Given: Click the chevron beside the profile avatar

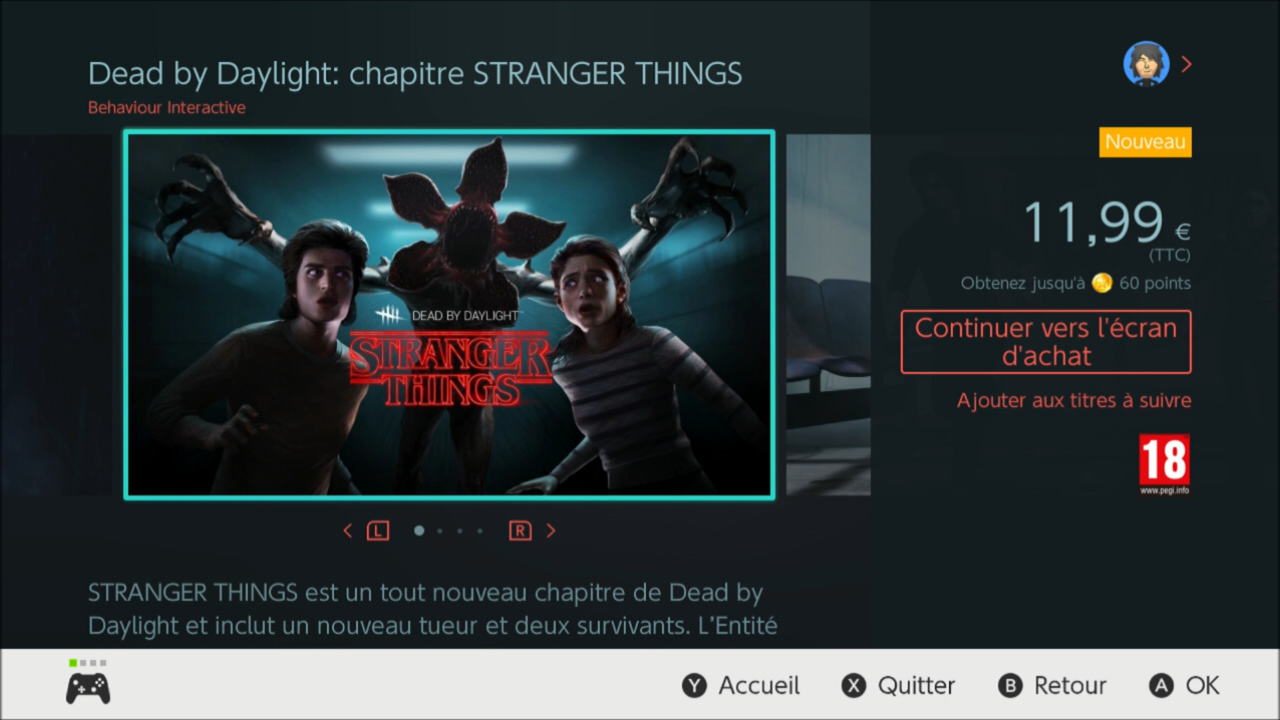Looking at the screenshot, I should tap(1186, 64).
